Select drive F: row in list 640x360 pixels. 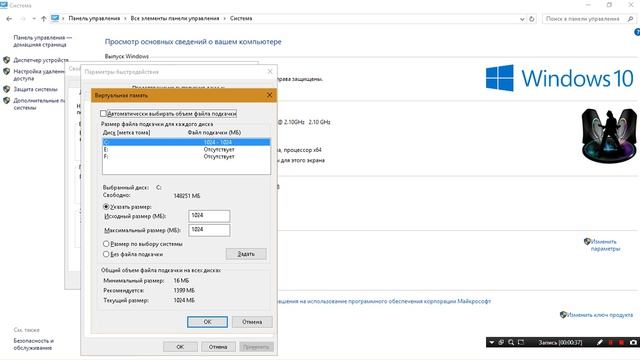pos(186,156)
